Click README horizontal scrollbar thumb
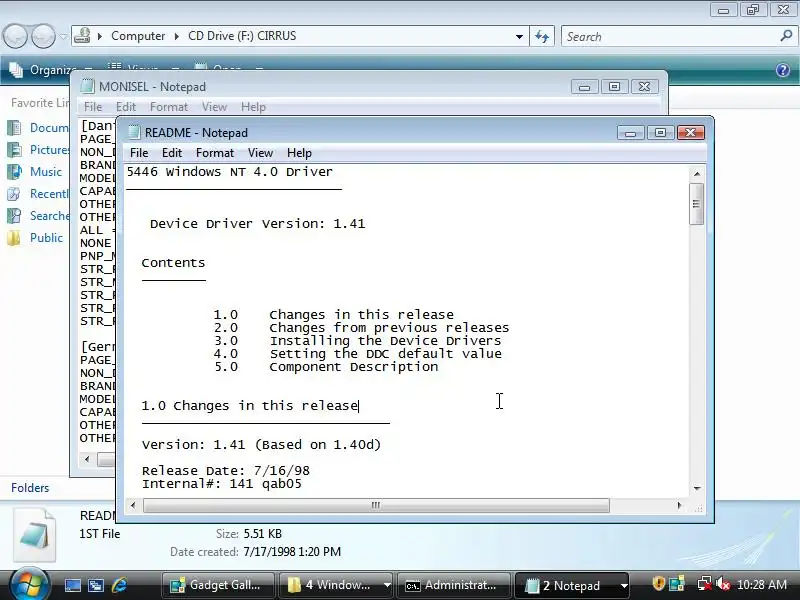 [377, 505]
